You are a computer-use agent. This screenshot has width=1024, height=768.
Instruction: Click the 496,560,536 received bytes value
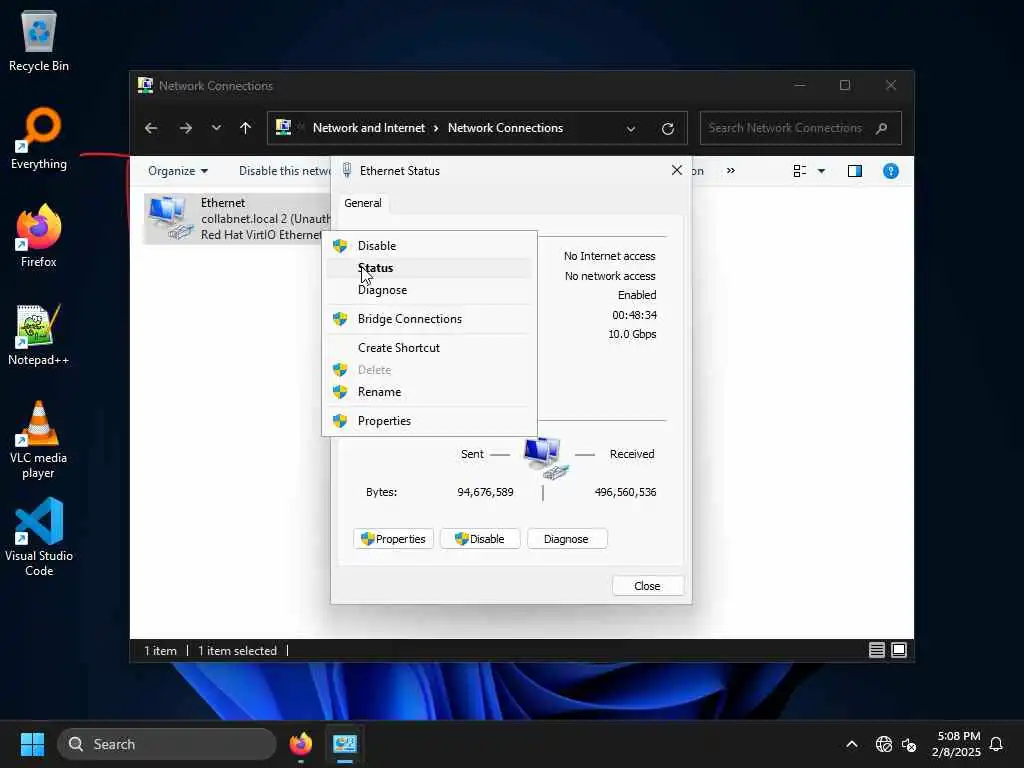click(625, 492)
